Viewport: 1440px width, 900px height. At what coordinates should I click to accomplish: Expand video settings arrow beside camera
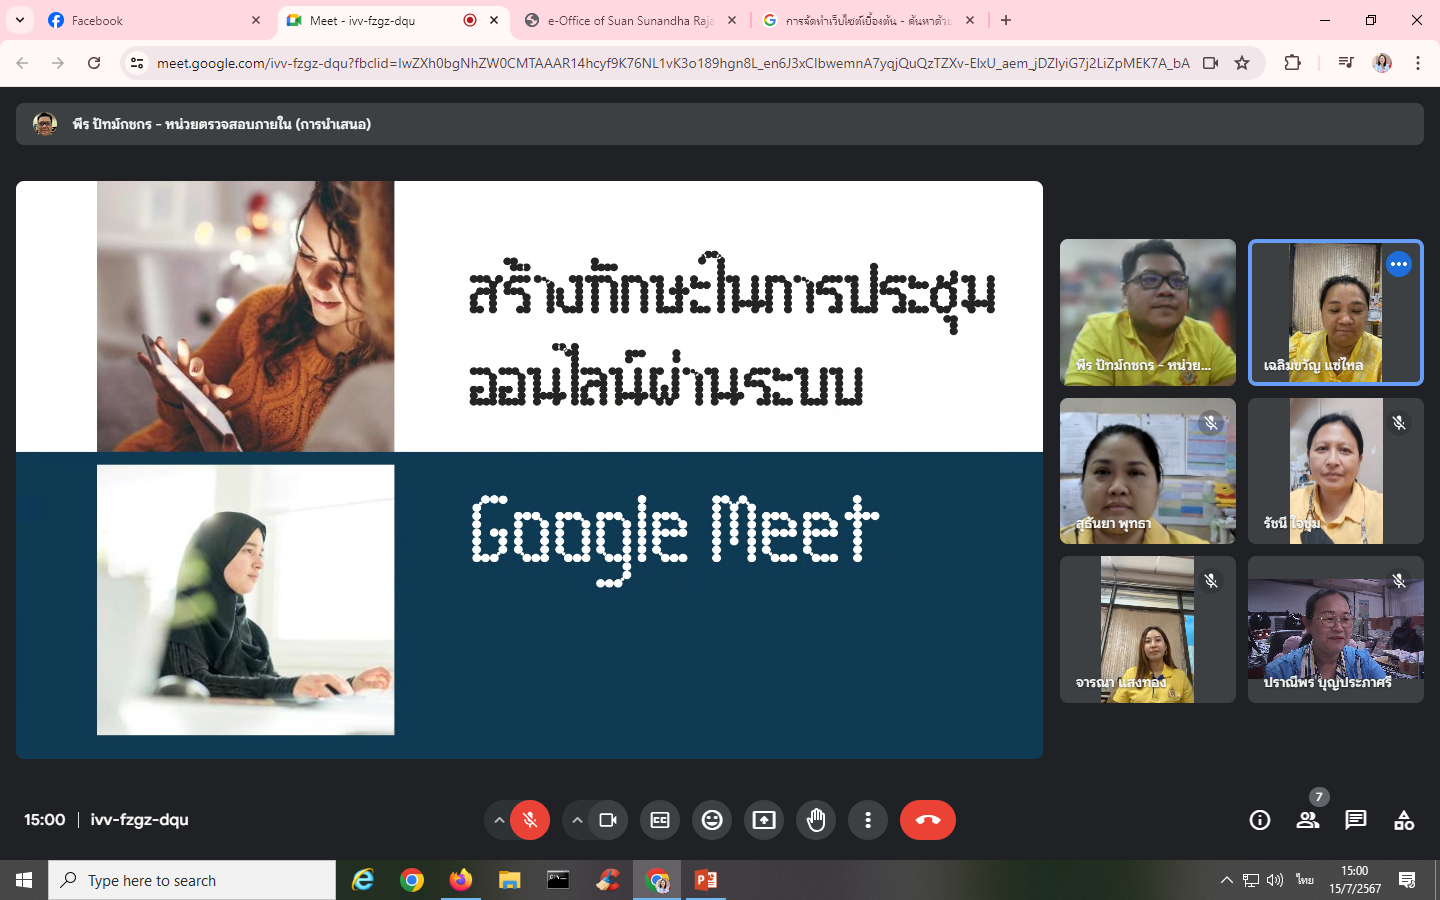(577, 820)
